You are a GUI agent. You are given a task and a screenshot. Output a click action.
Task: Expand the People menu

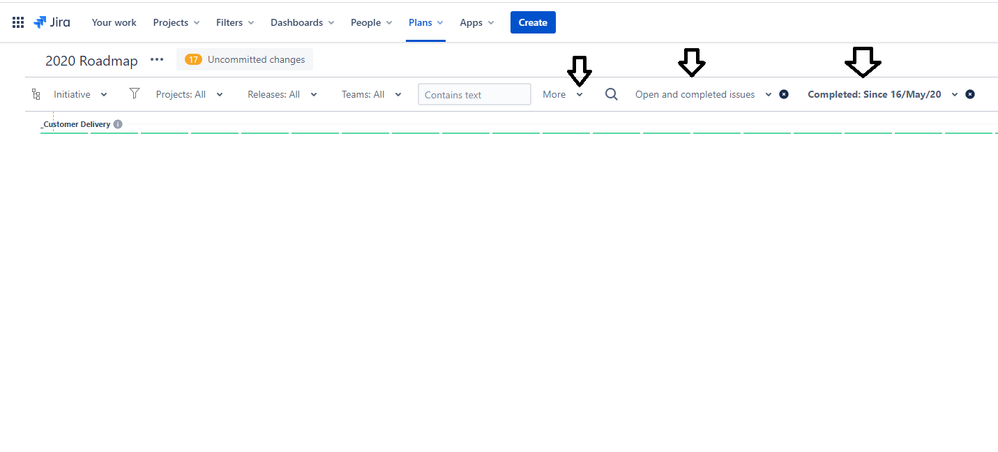371,22
